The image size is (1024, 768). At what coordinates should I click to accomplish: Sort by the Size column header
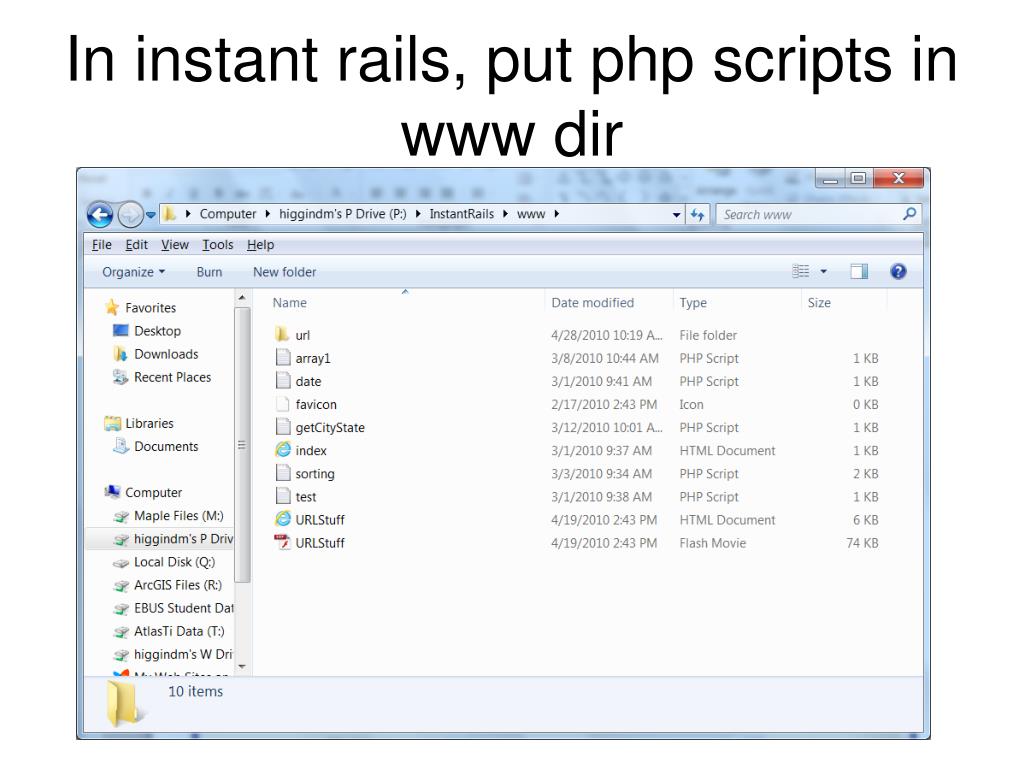pyautogui.click(x=819, y=302)
